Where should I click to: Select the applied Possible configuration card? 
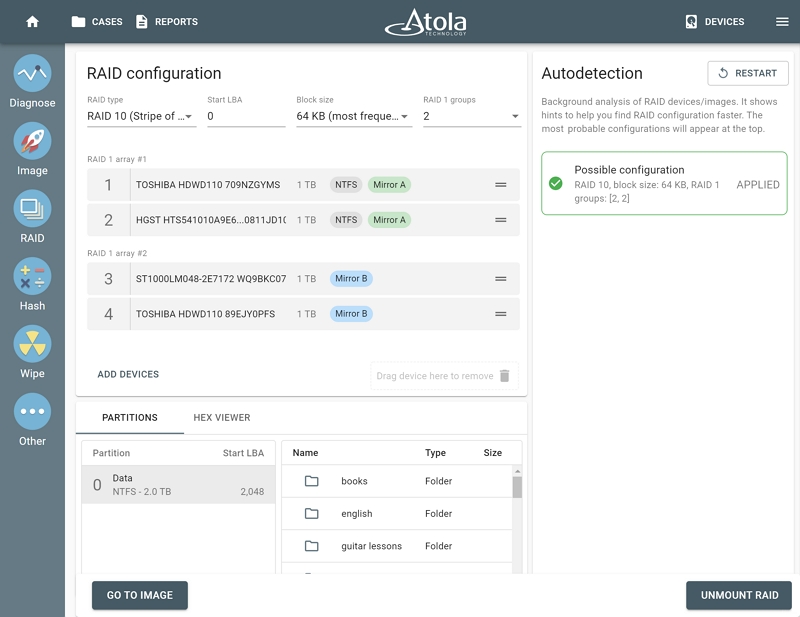click(x=664, y=183)
